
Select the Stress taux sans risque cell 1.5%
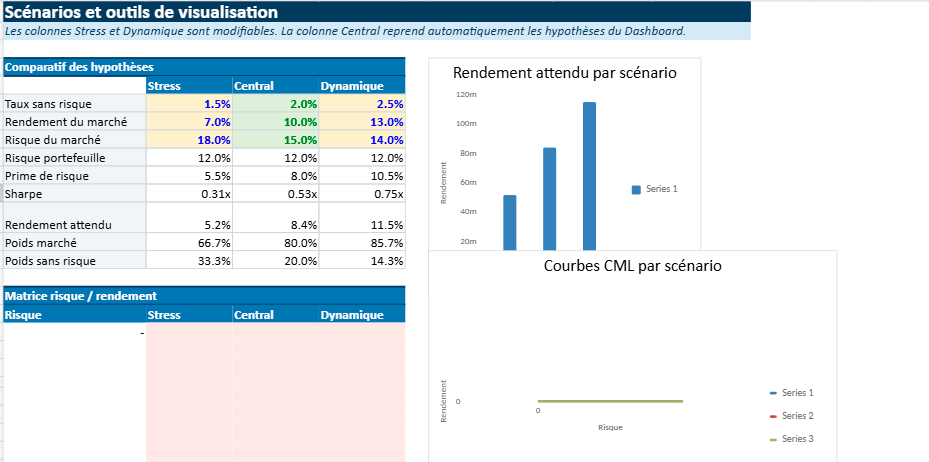point(190,104)
